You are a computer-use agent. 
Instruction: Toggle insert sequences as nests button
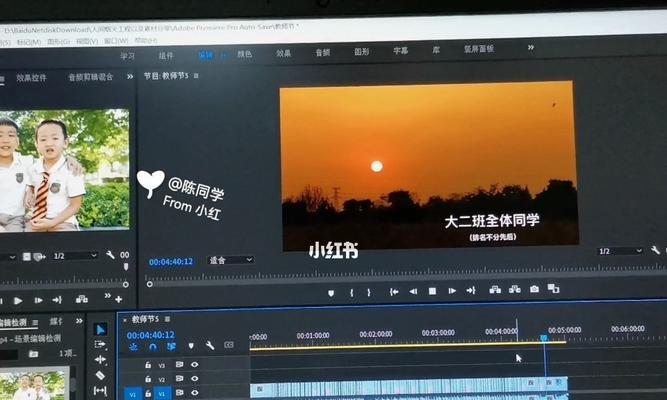(134, 347)
